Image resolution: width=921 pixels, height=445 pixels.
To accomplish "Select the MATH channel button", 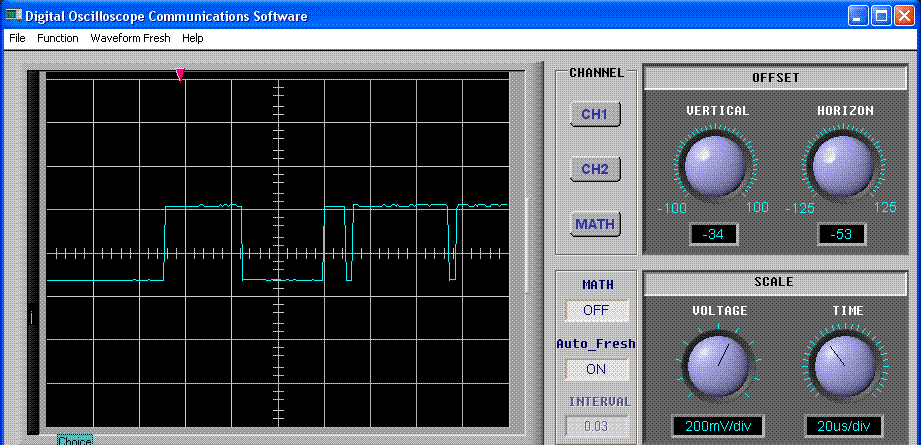I will (x=595, y=224).
